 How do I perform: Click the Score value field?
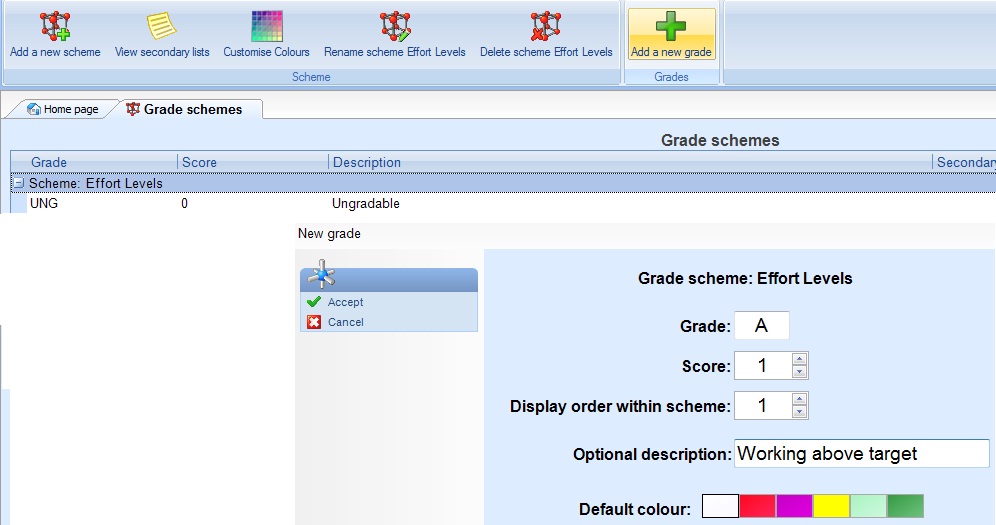[763, 366]
